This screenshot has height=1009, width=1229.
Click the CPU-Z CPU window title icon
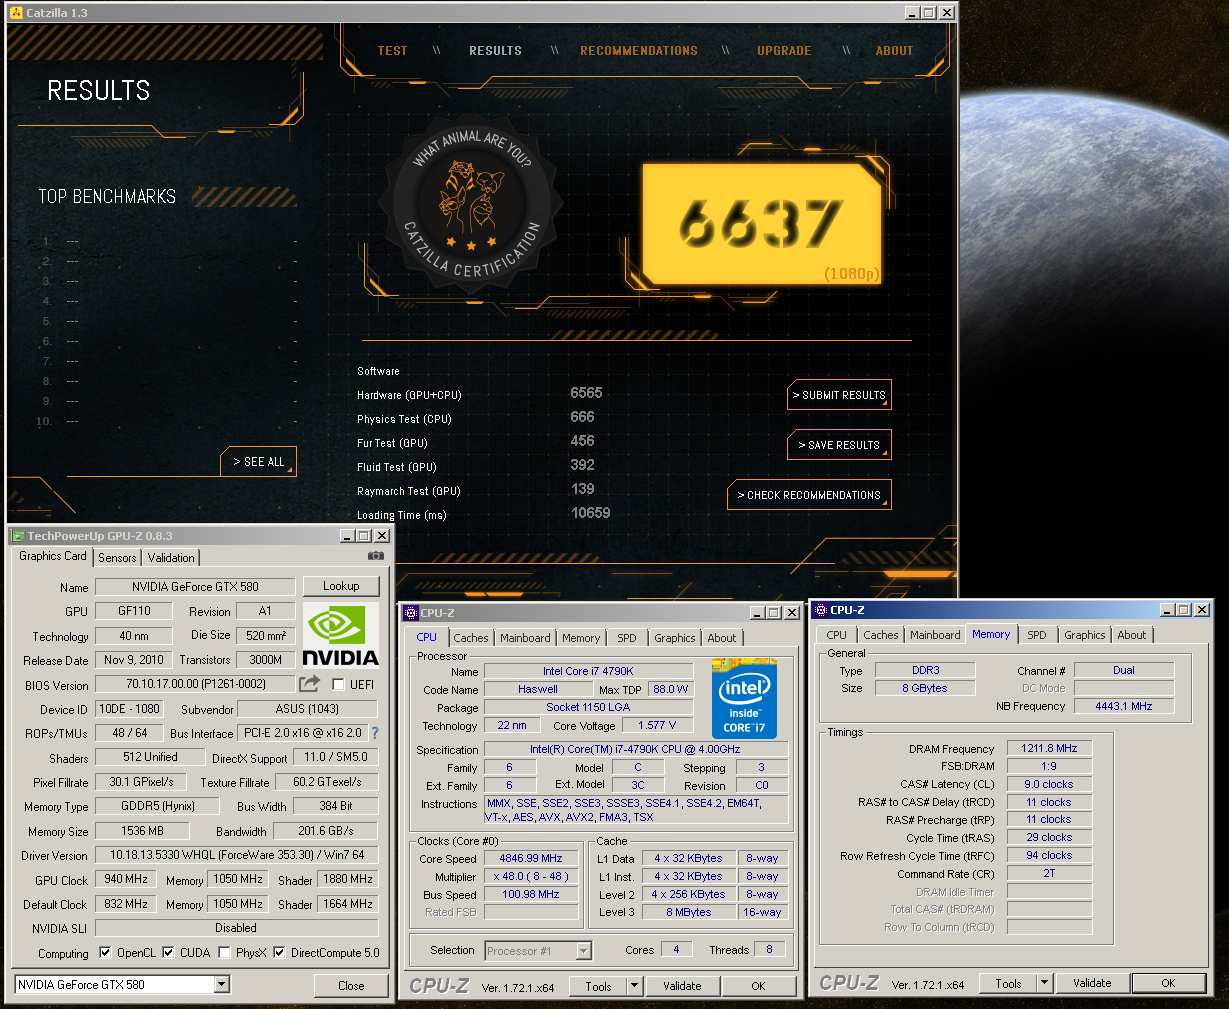pyautogui.click(x=411, y=613)
